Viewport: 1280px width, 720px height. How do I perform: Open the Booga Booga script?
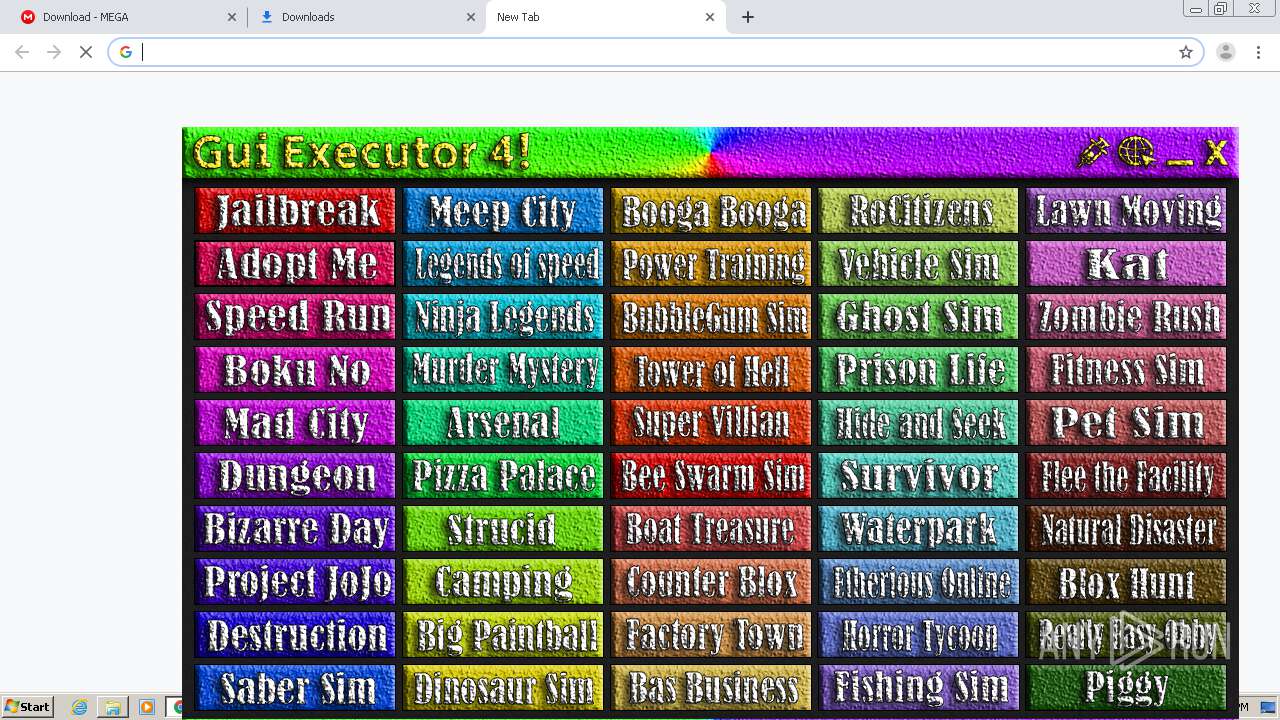(712, 211)
